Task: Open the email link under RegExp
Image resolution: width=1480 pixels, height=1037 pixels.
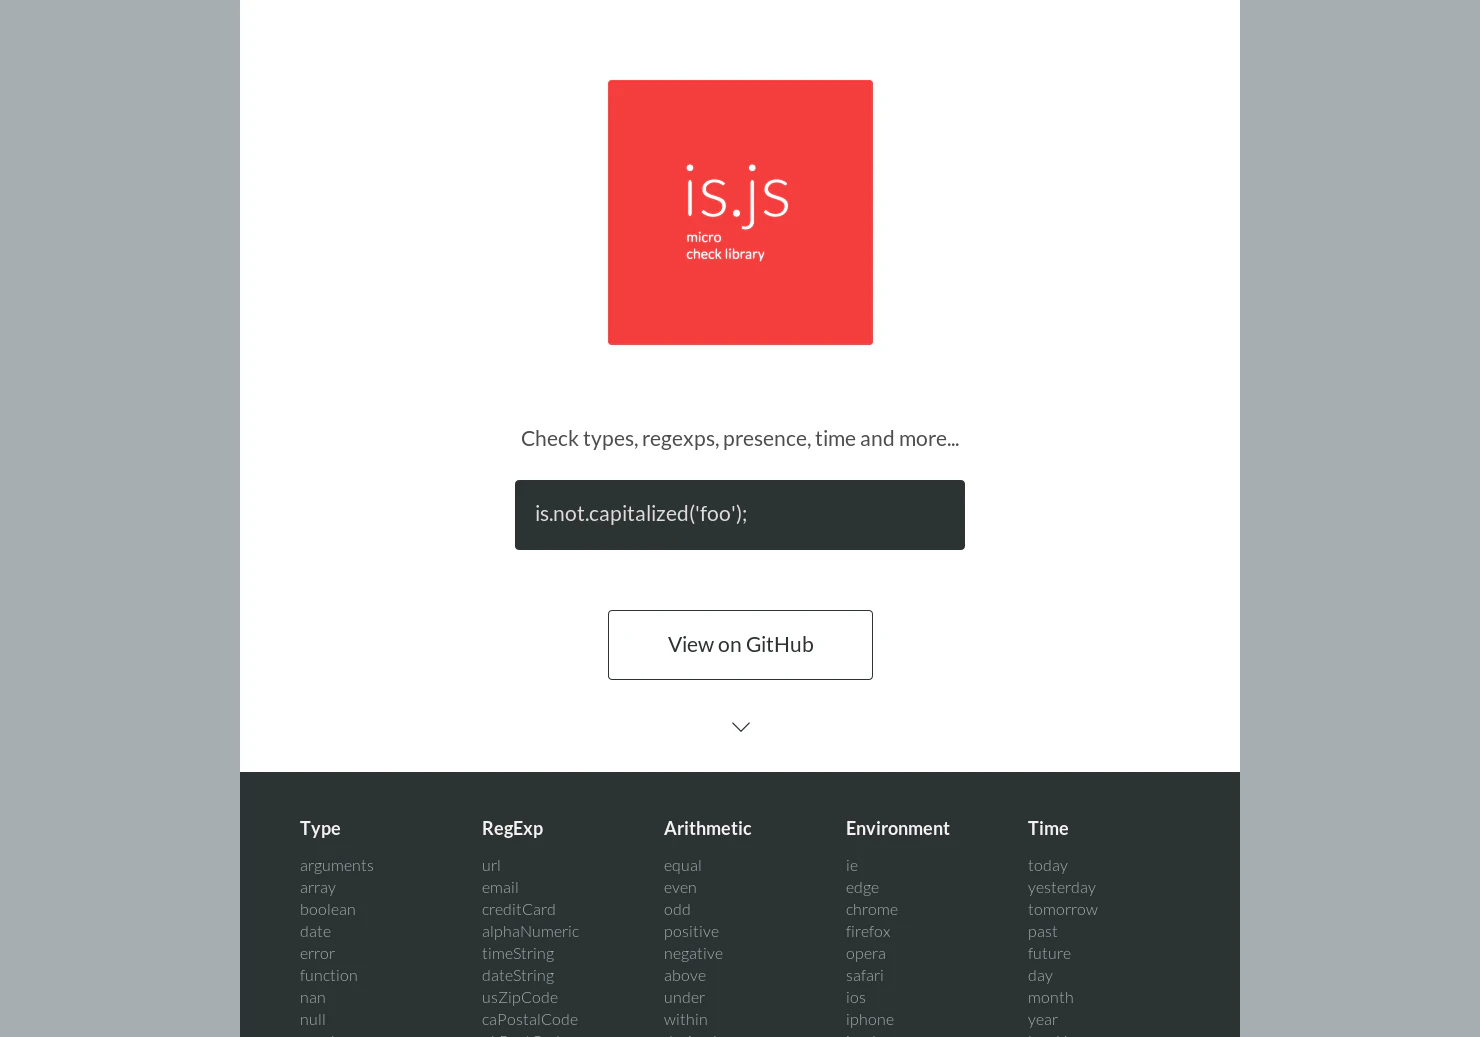Action: pos(500,888)
